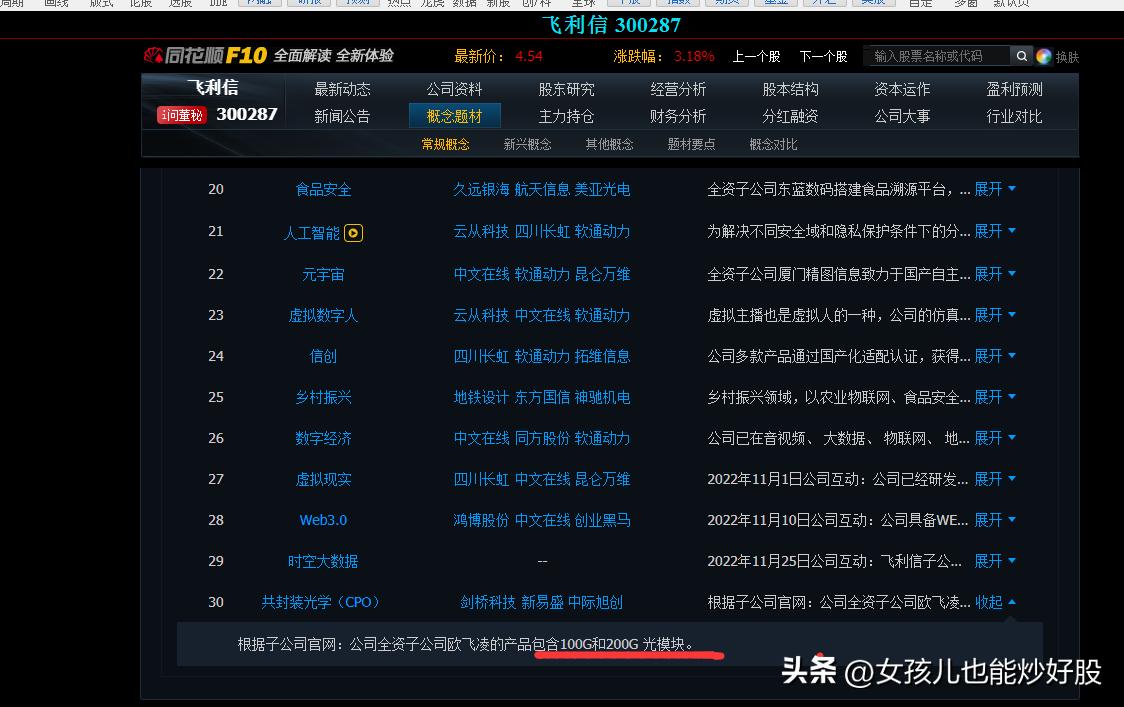The image size is (1124, 707).
Task: Open leading stock 同方股份
Action: point(542,438)
